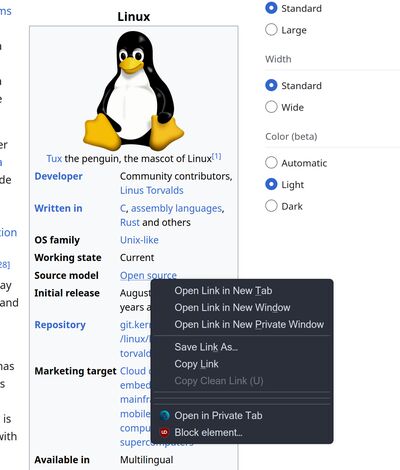Click the Initial release label
Image resolution: width=400 pixels, height=470 pixels.
(x=67, y=293)
